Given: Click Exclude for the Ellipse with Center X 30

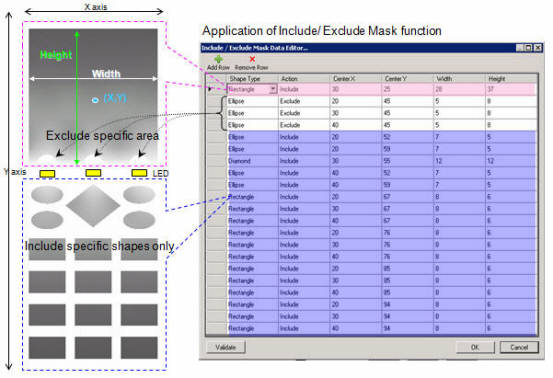Looking at the screenshot, I should click(304, 113).
